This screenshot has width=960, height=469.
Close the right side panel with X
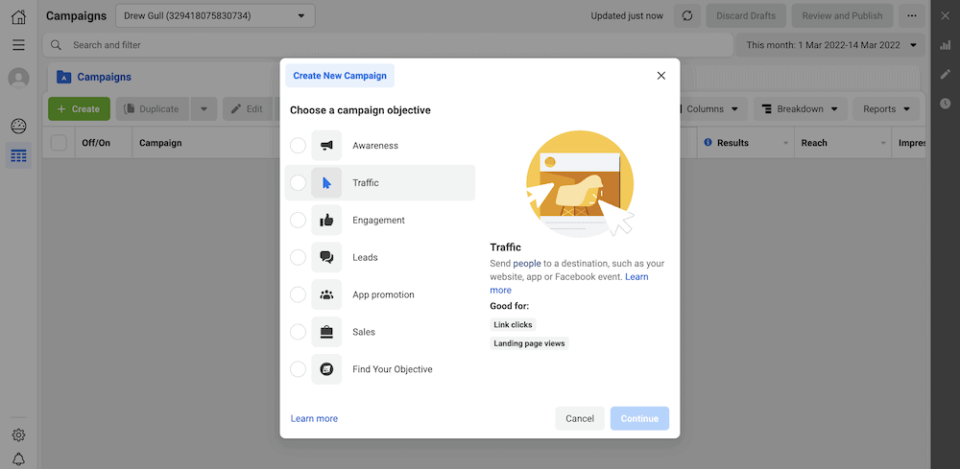coord(945,16)
